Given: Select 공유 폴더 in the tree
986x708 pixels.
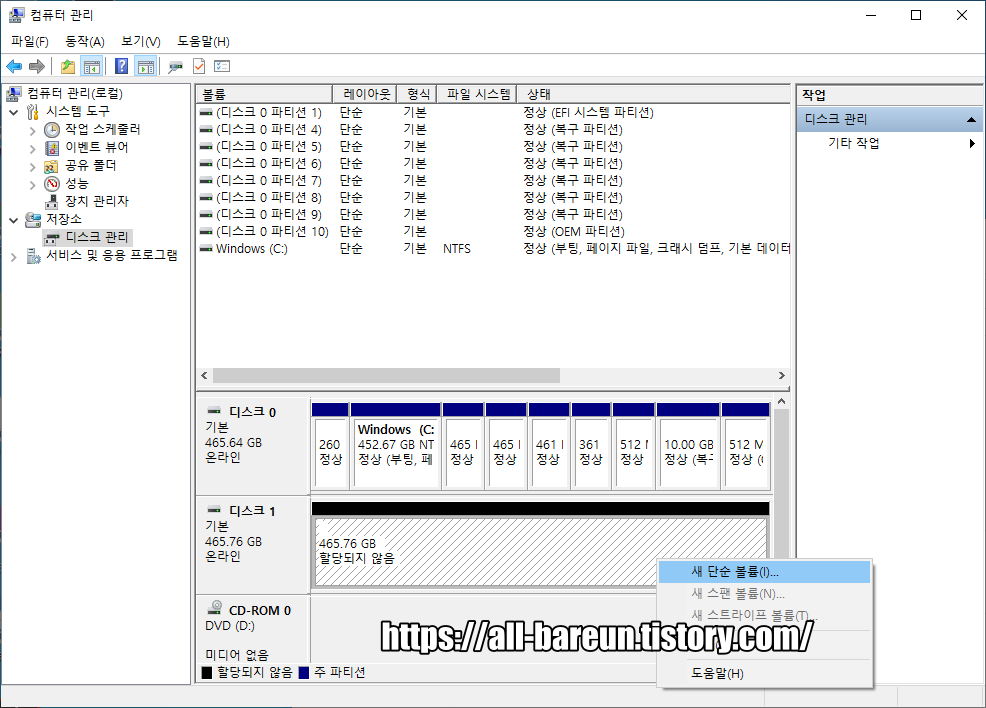Looking at the screenshot, I should [x=91, y=165].
